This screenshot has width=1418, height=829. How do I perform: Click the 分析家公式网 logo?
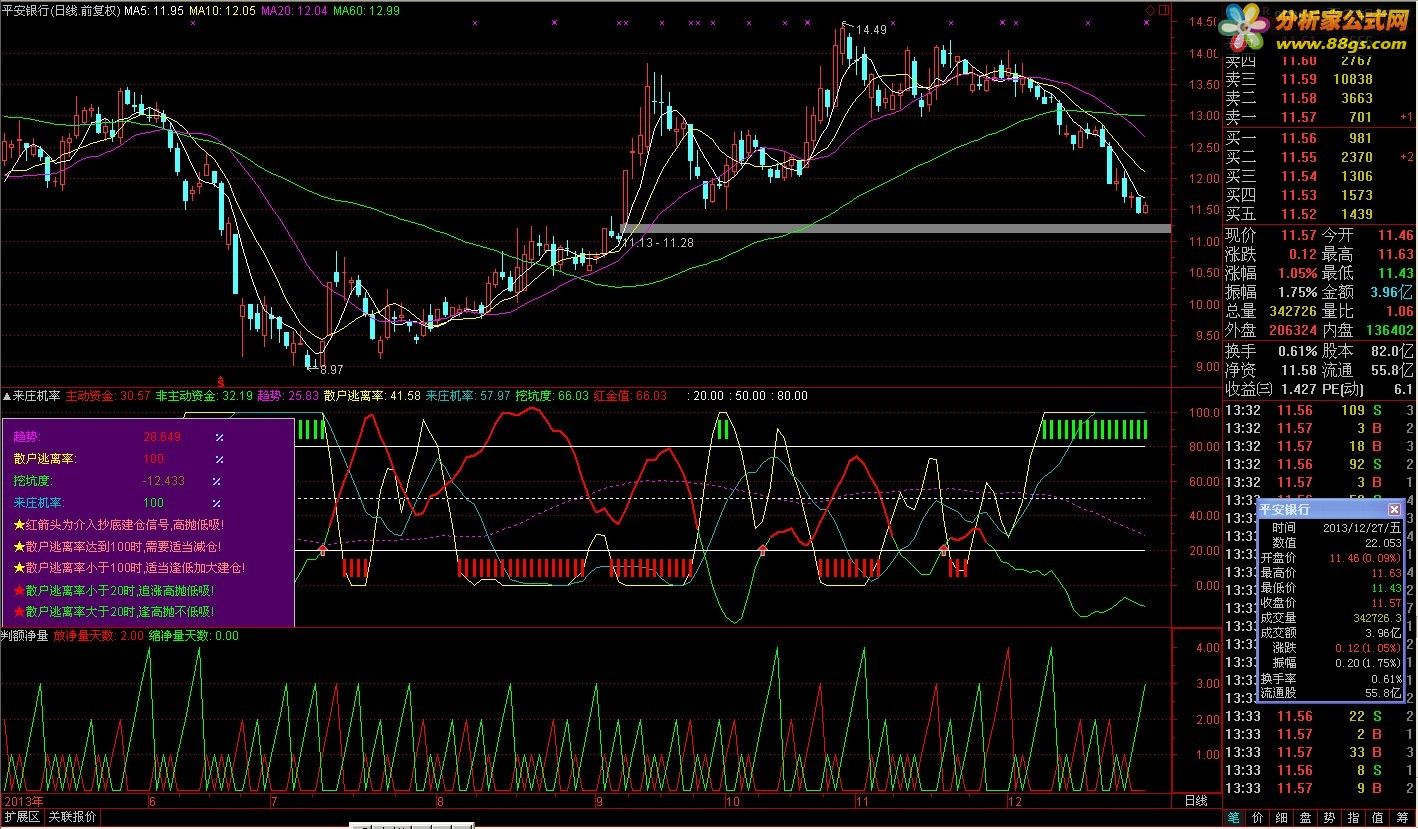1316,28
